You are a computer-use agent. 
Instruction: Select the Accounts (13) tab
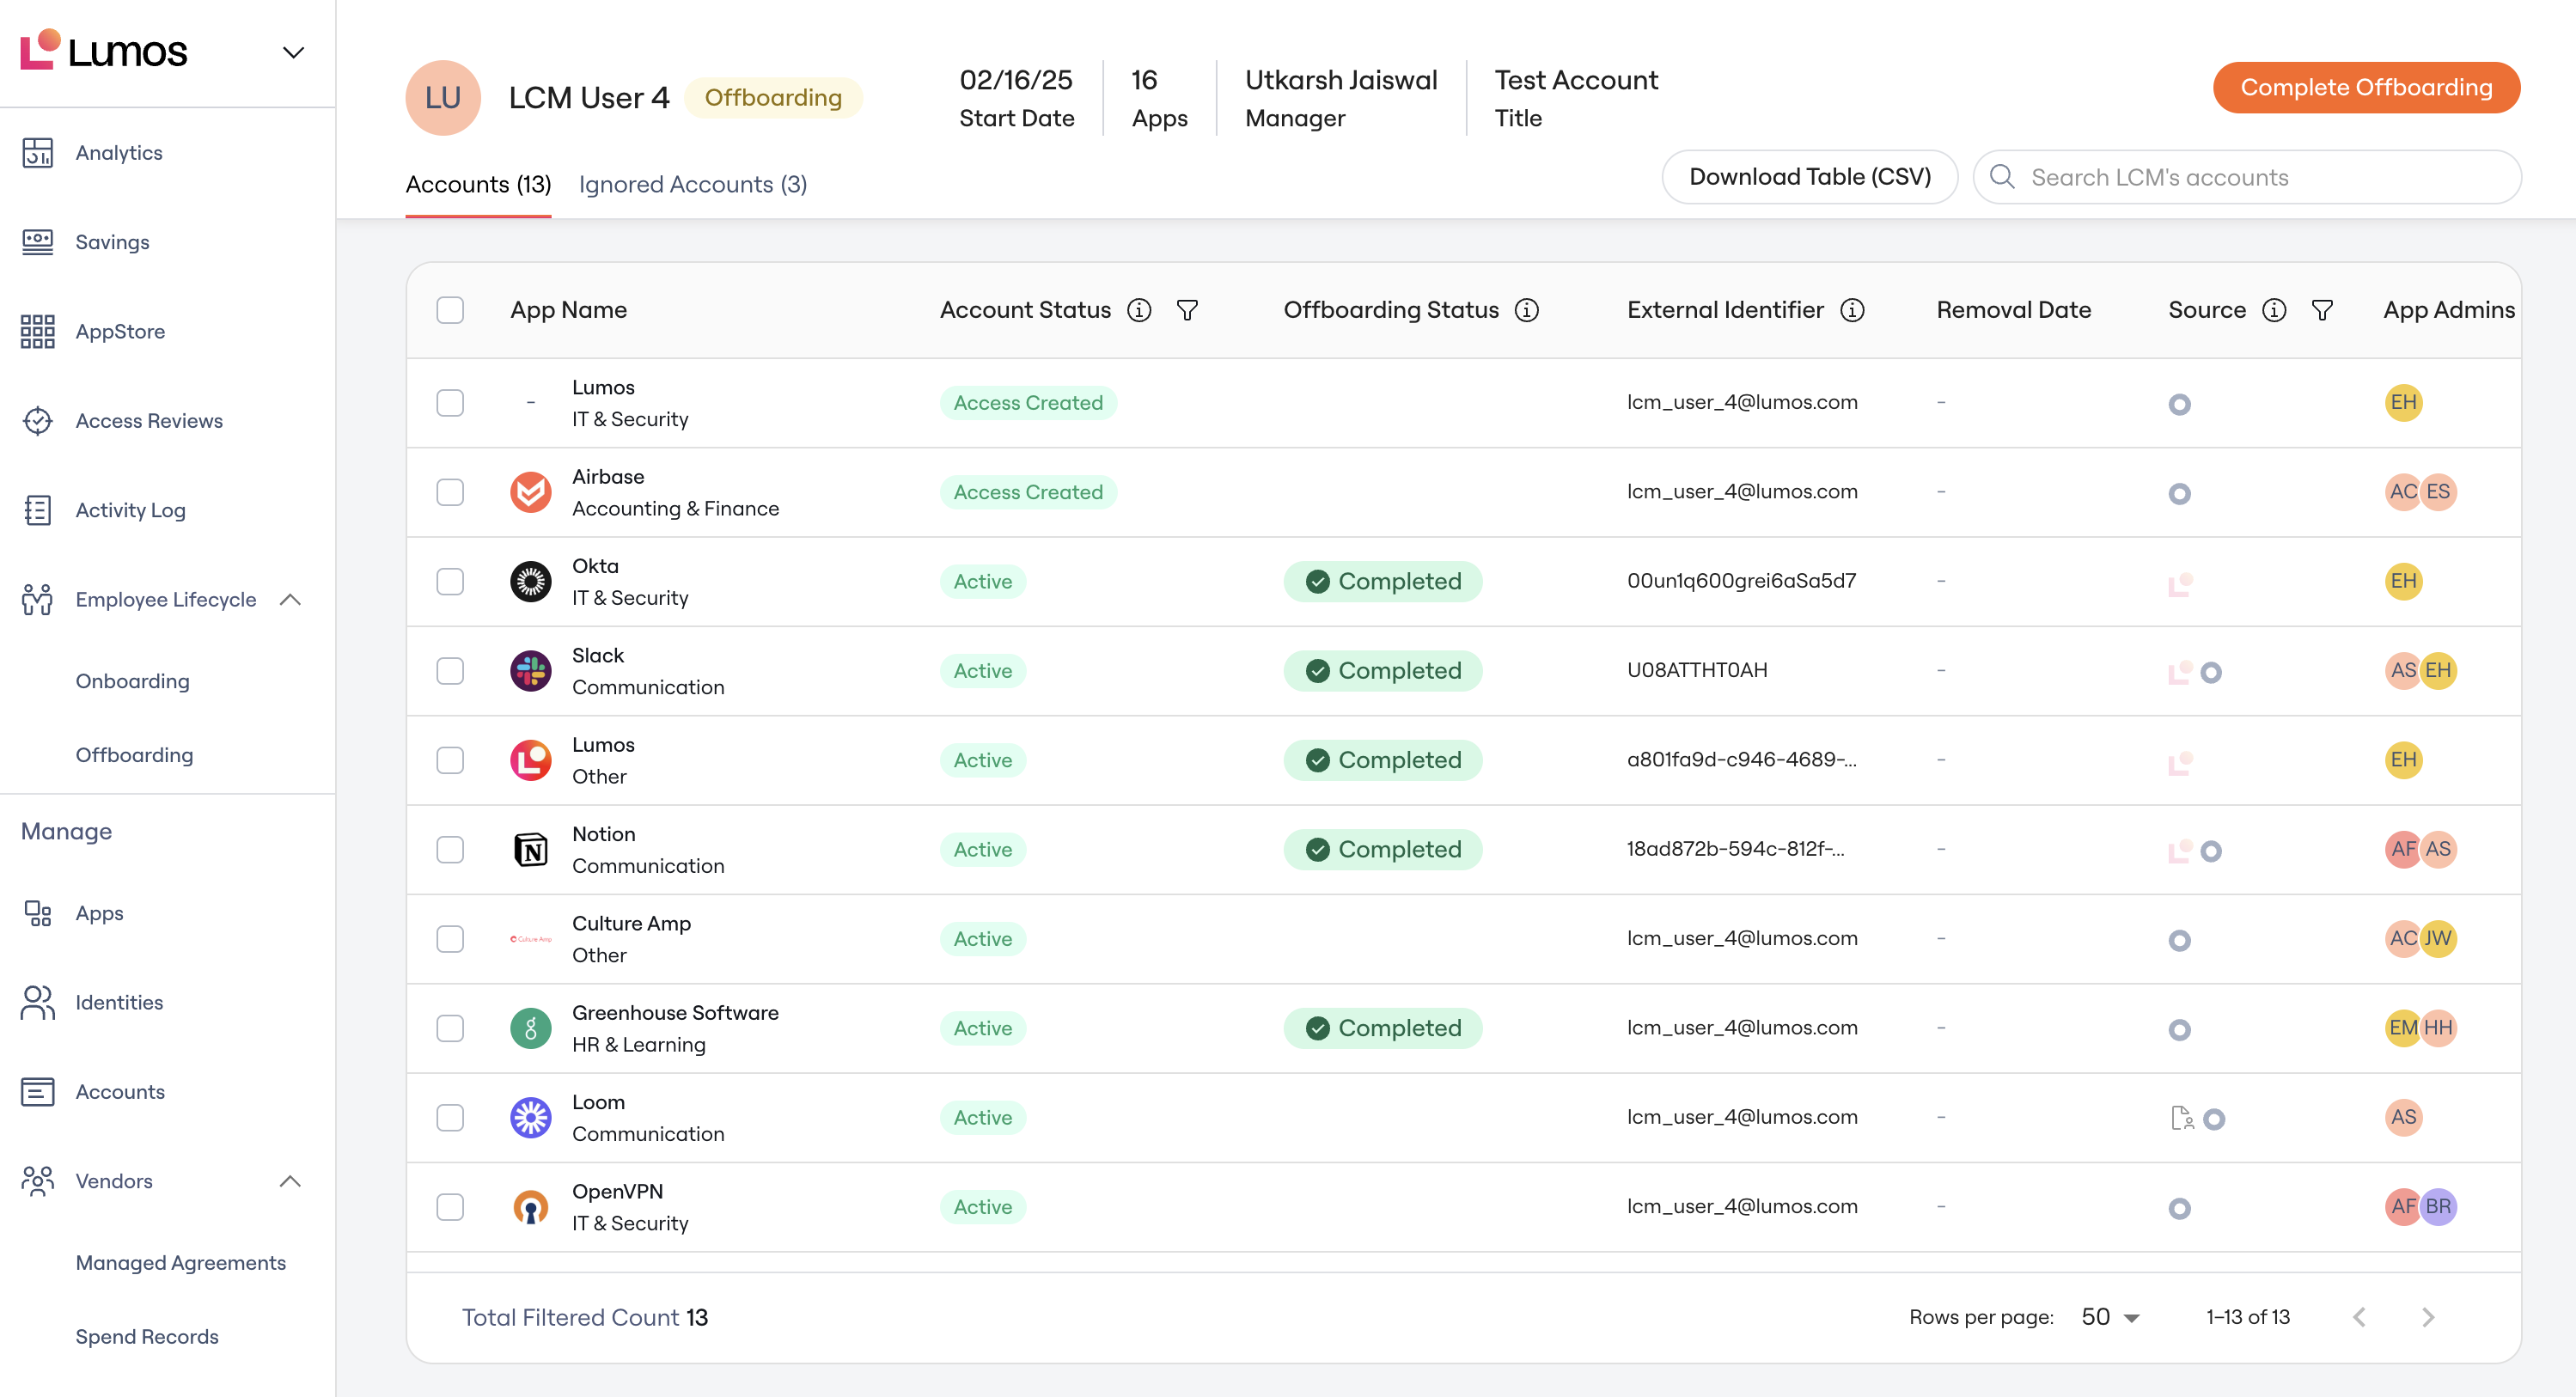point(478,184)
